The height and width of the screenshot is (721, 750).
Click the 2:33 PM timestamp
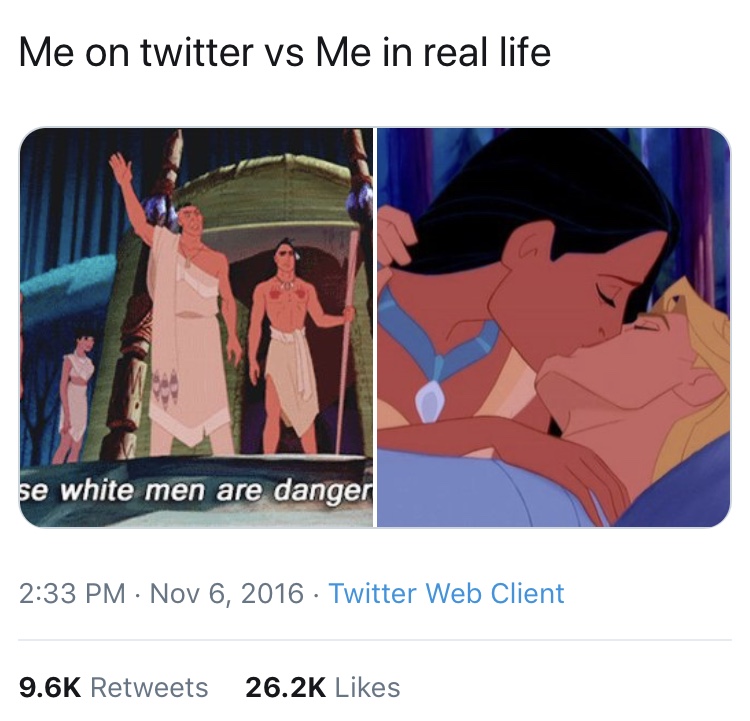click(72, 593)
